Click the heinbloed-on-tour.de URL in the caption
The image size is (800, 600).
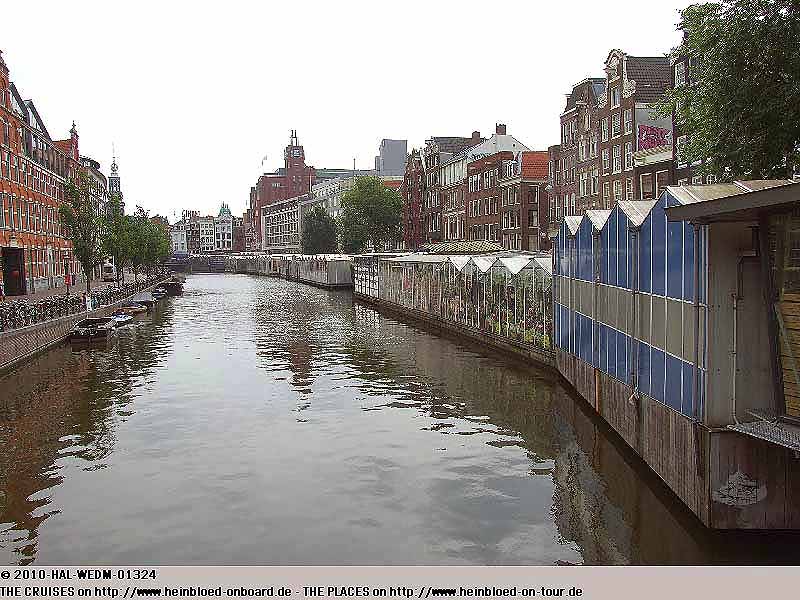486,592
